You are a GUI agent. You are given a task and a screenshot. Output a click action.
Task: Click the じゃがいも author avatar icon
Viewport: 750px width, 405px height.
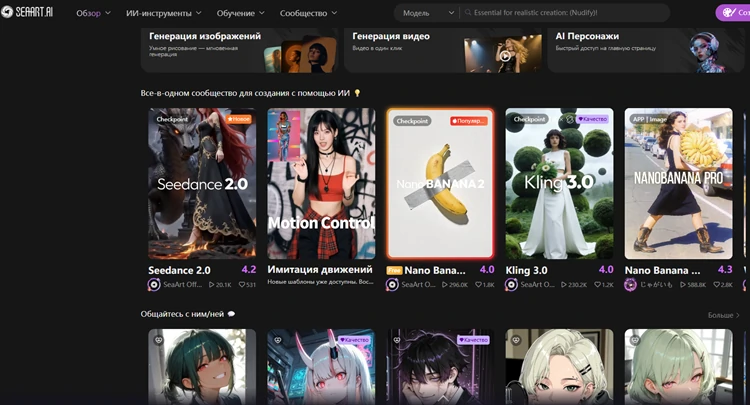(x=630, y=285)
